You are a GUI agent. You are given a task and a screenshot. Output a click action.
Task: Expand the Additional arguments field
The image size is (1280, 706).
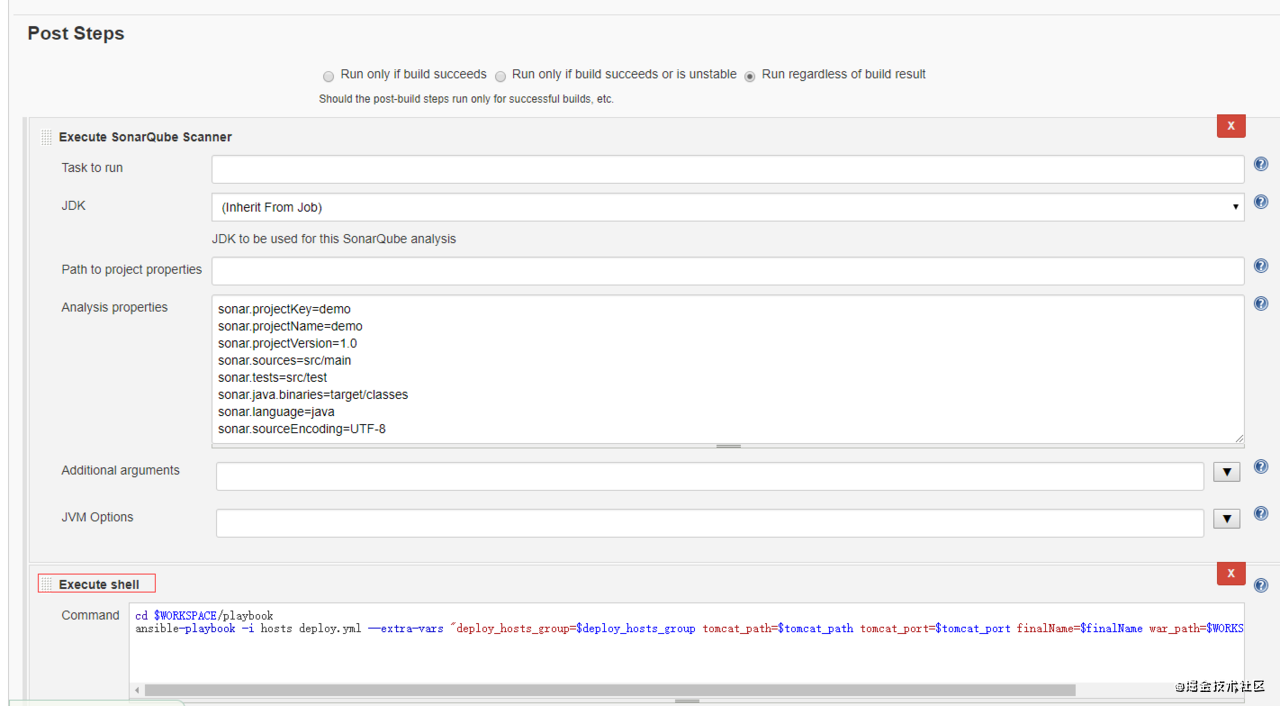click(1227, 472)
